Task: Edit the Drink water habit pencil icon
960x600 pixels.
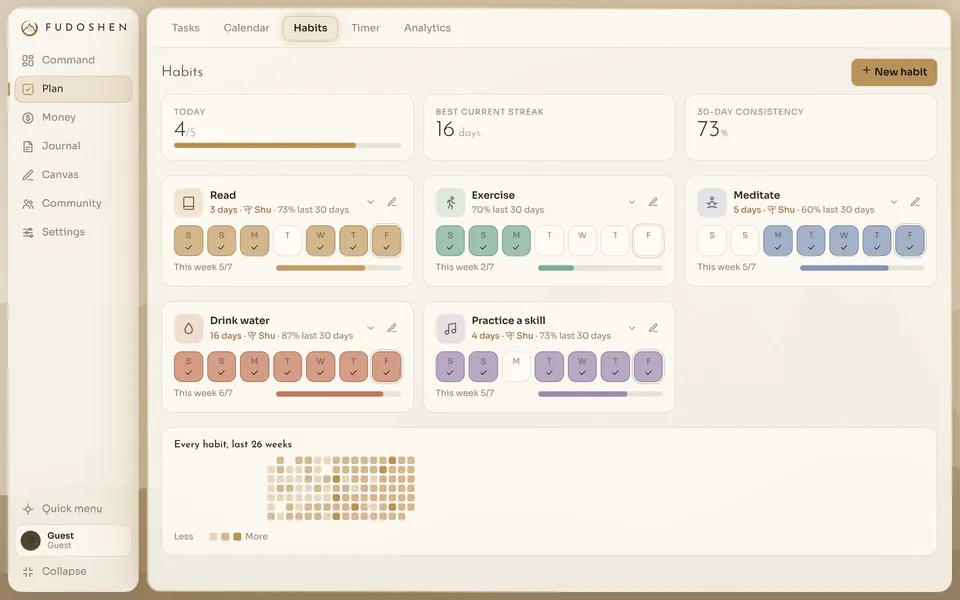Action: point(392,328)
